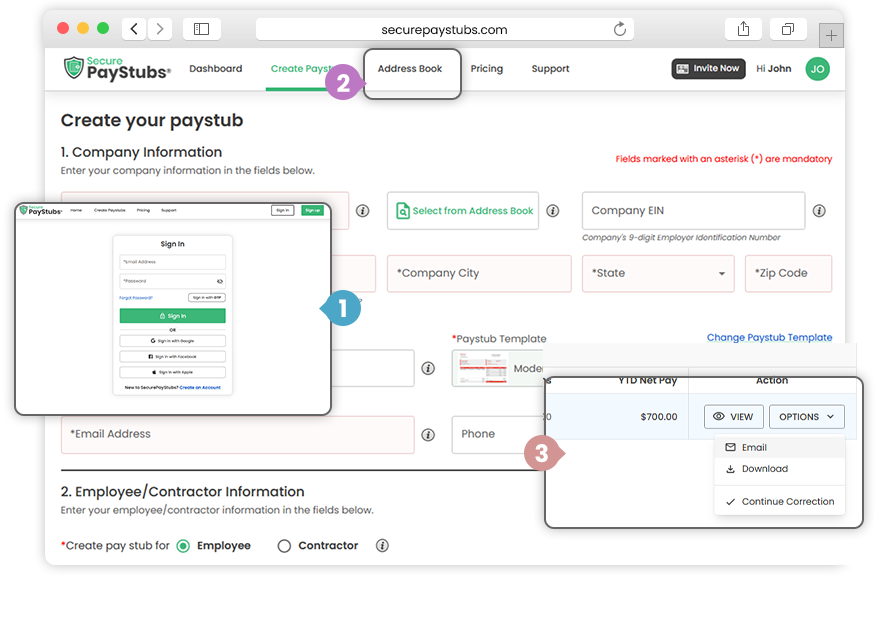This screenshot has width=885, height=620.
Task: Toggle password visibility eye in Sign In
Action: pos(220,281)
